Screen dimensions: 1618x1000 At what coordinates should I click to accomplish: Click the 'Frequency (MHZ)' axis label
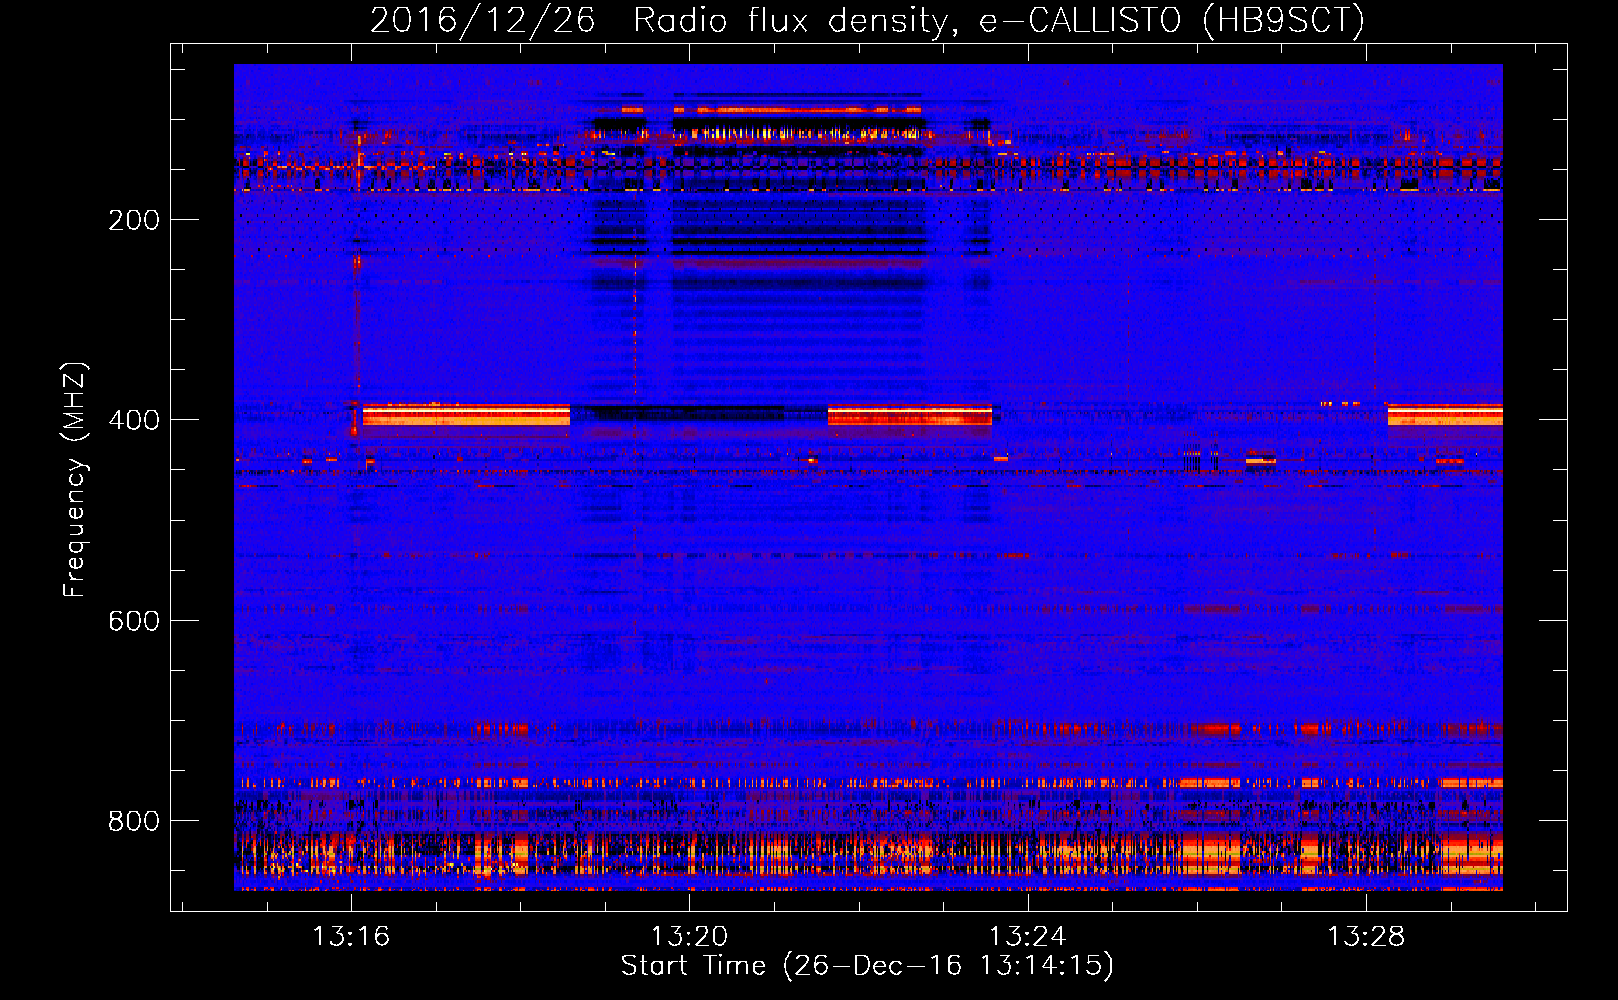[x=75, y=479]
